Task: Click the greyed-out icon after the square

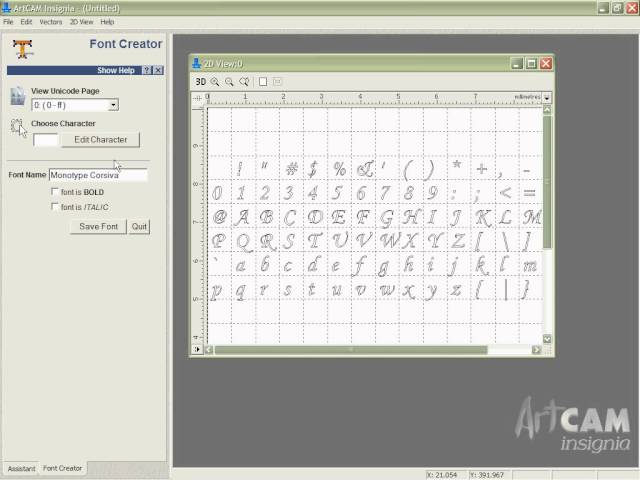Action: pyautogui.click(x=277, y=82)
